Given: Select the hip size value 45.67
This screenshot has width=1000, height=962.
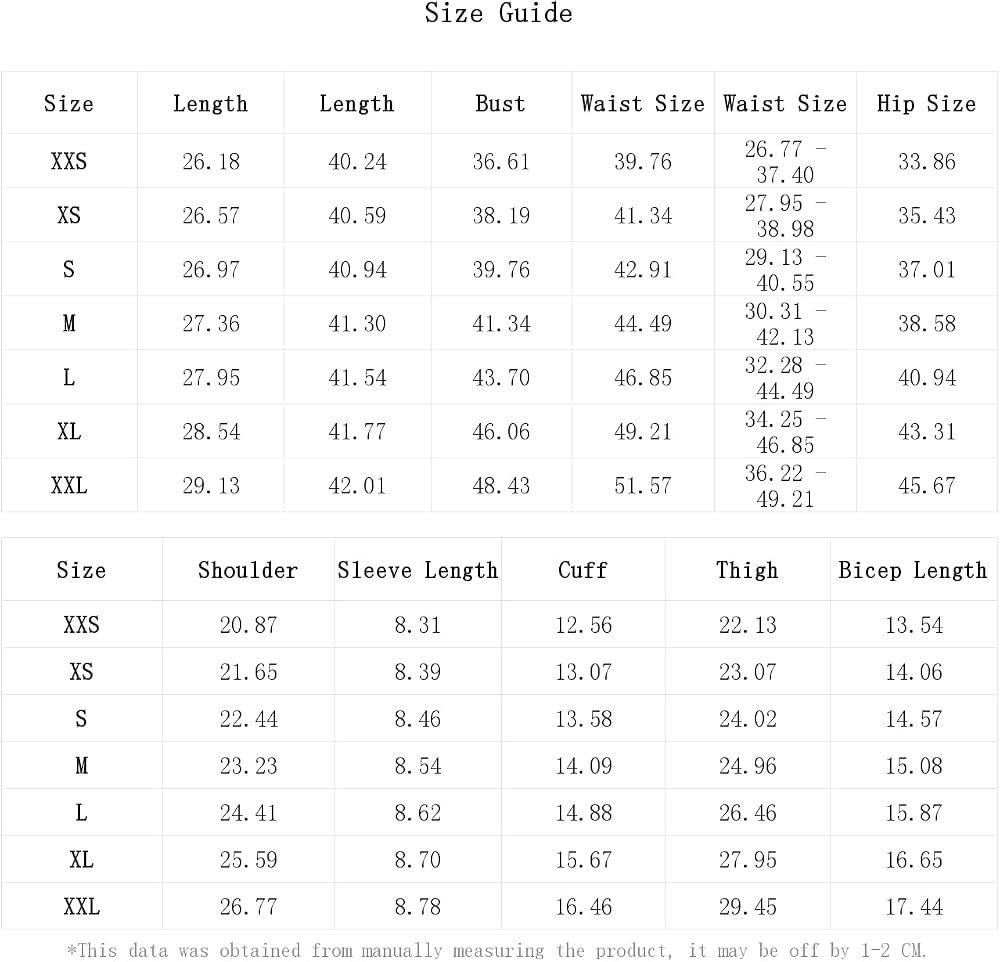Looking at the screenshot, I should (927, 486).
